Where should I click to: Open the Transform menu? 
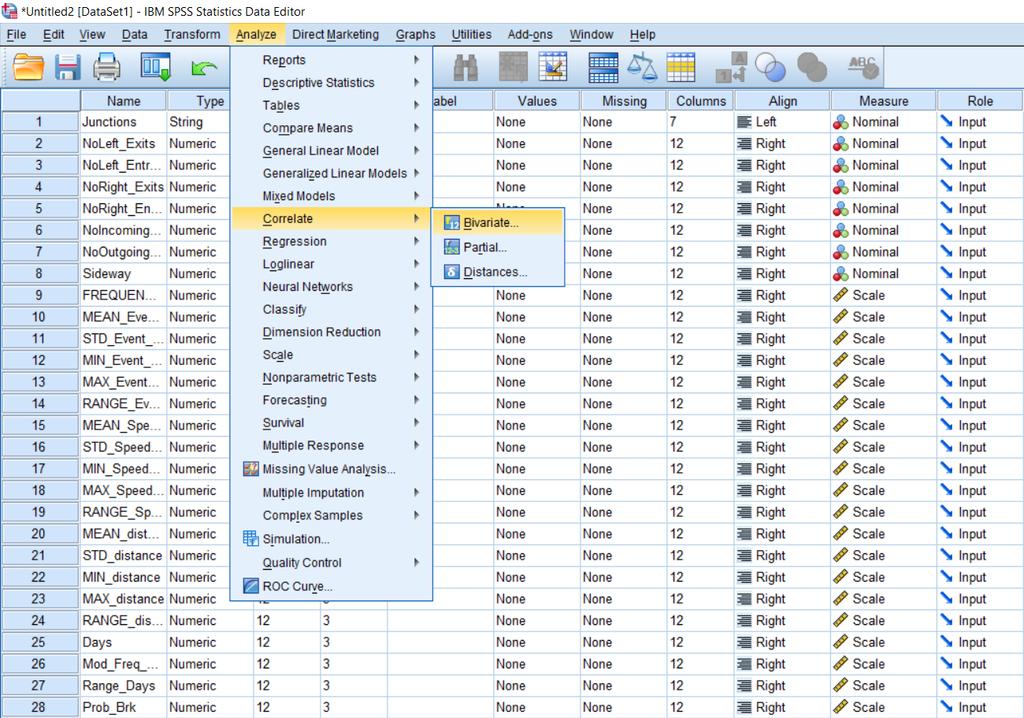192,35
